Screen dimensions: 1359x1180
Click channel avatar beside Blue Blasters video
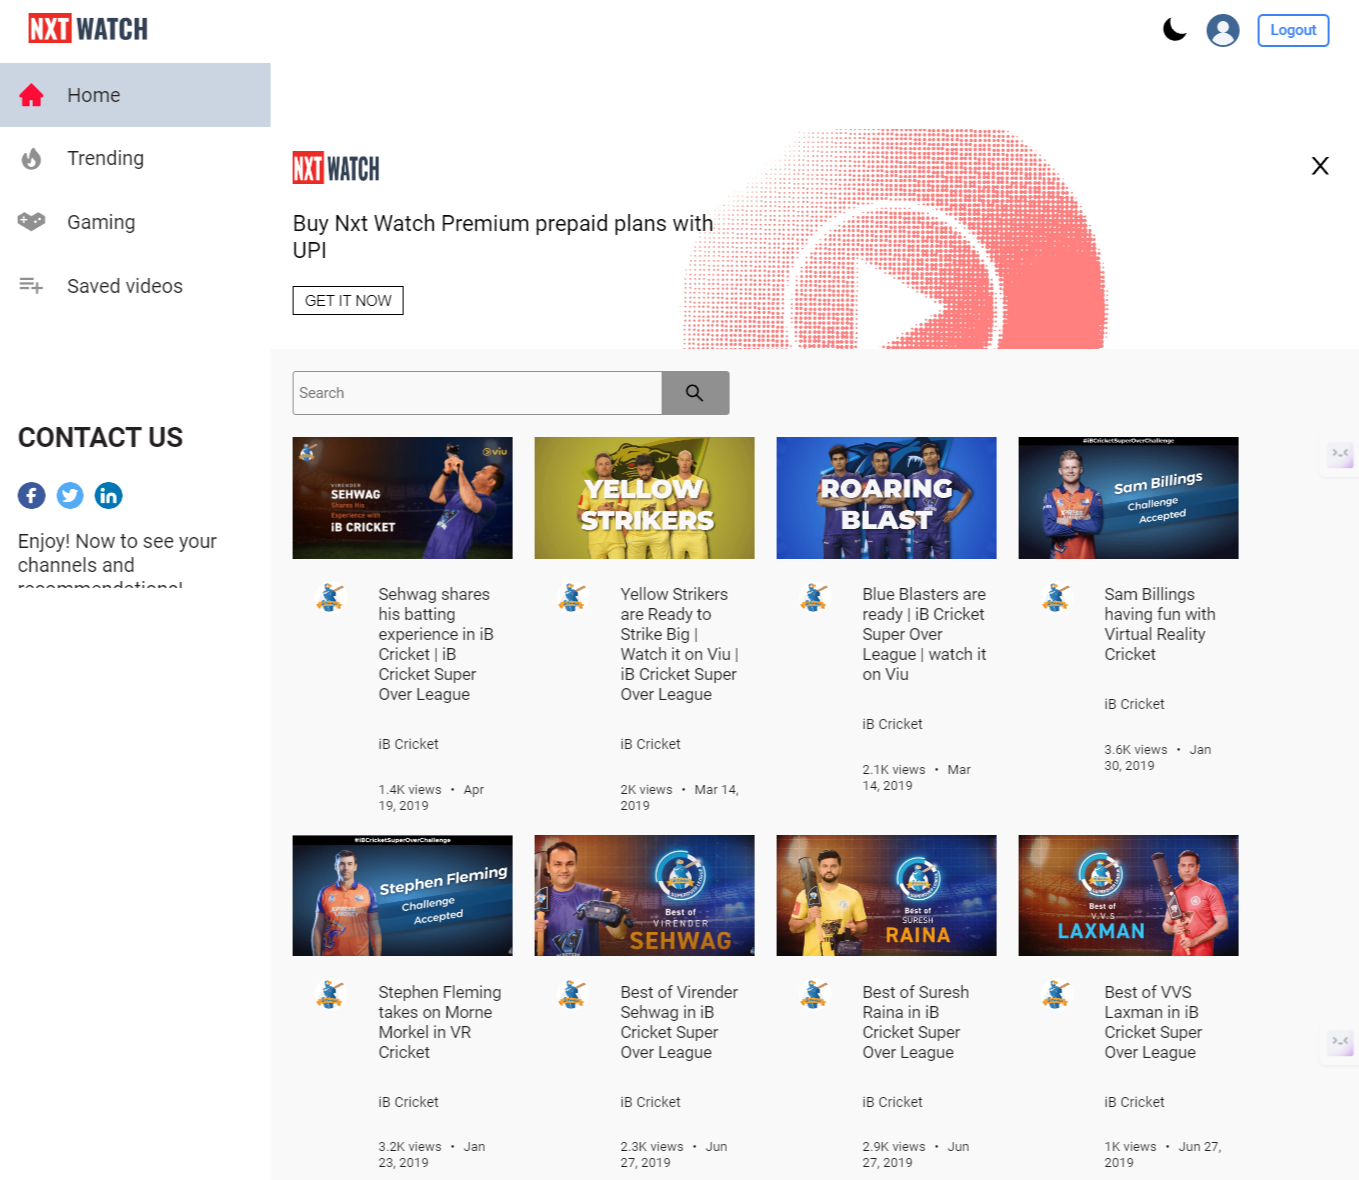[x=814, y=597]
